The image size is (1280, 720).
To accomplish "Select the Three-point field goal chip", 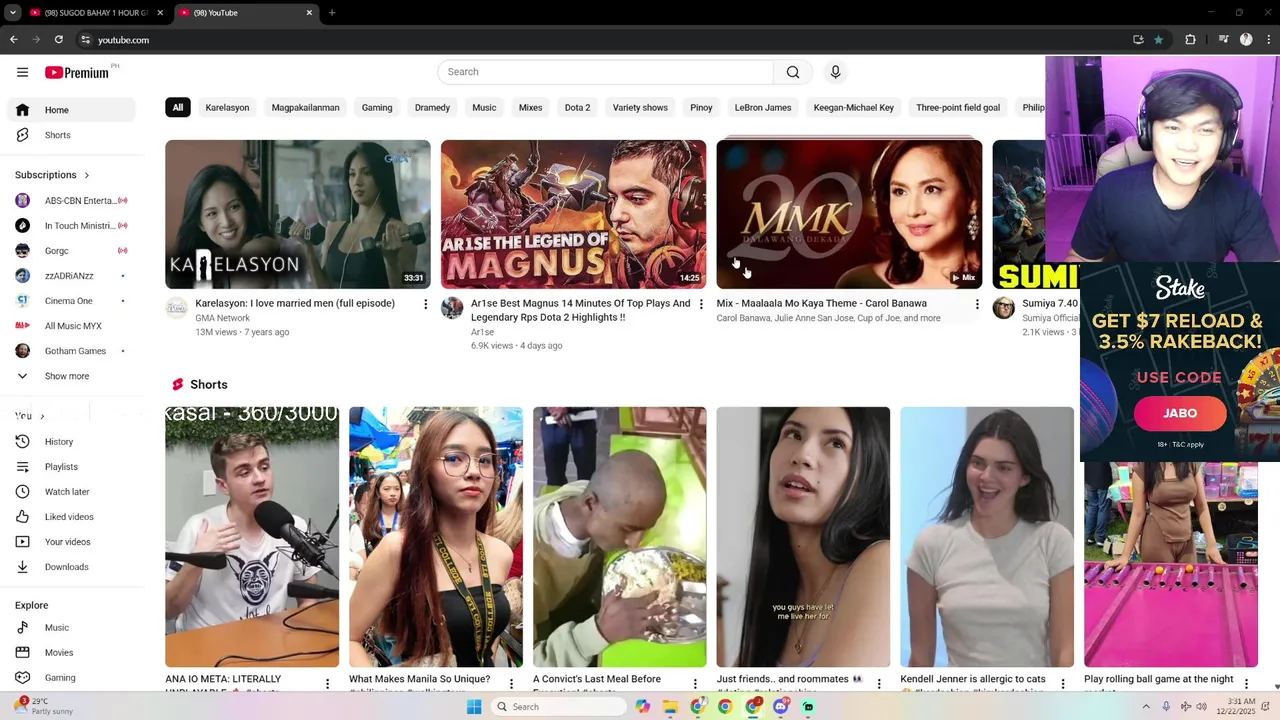I will click(x=958, y=108).
